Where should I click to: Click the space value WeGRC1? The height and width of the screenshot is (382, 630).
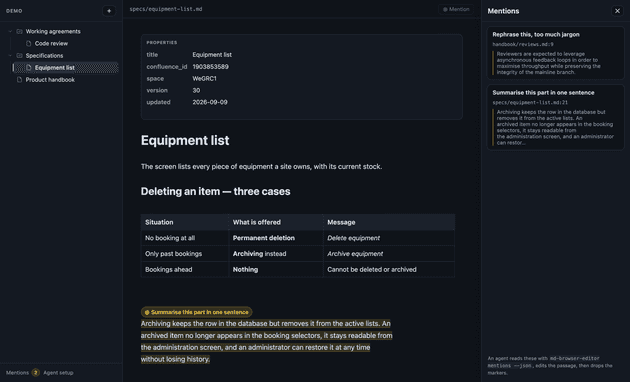[x=204, y=79]
